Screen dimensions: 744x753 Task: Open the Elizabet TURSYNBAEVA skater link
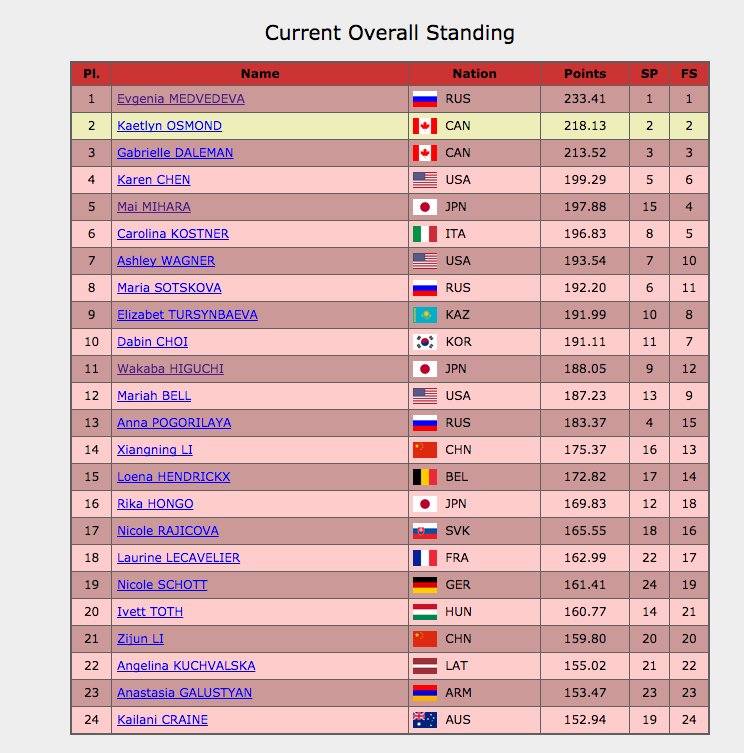click(x=187, y=315)
